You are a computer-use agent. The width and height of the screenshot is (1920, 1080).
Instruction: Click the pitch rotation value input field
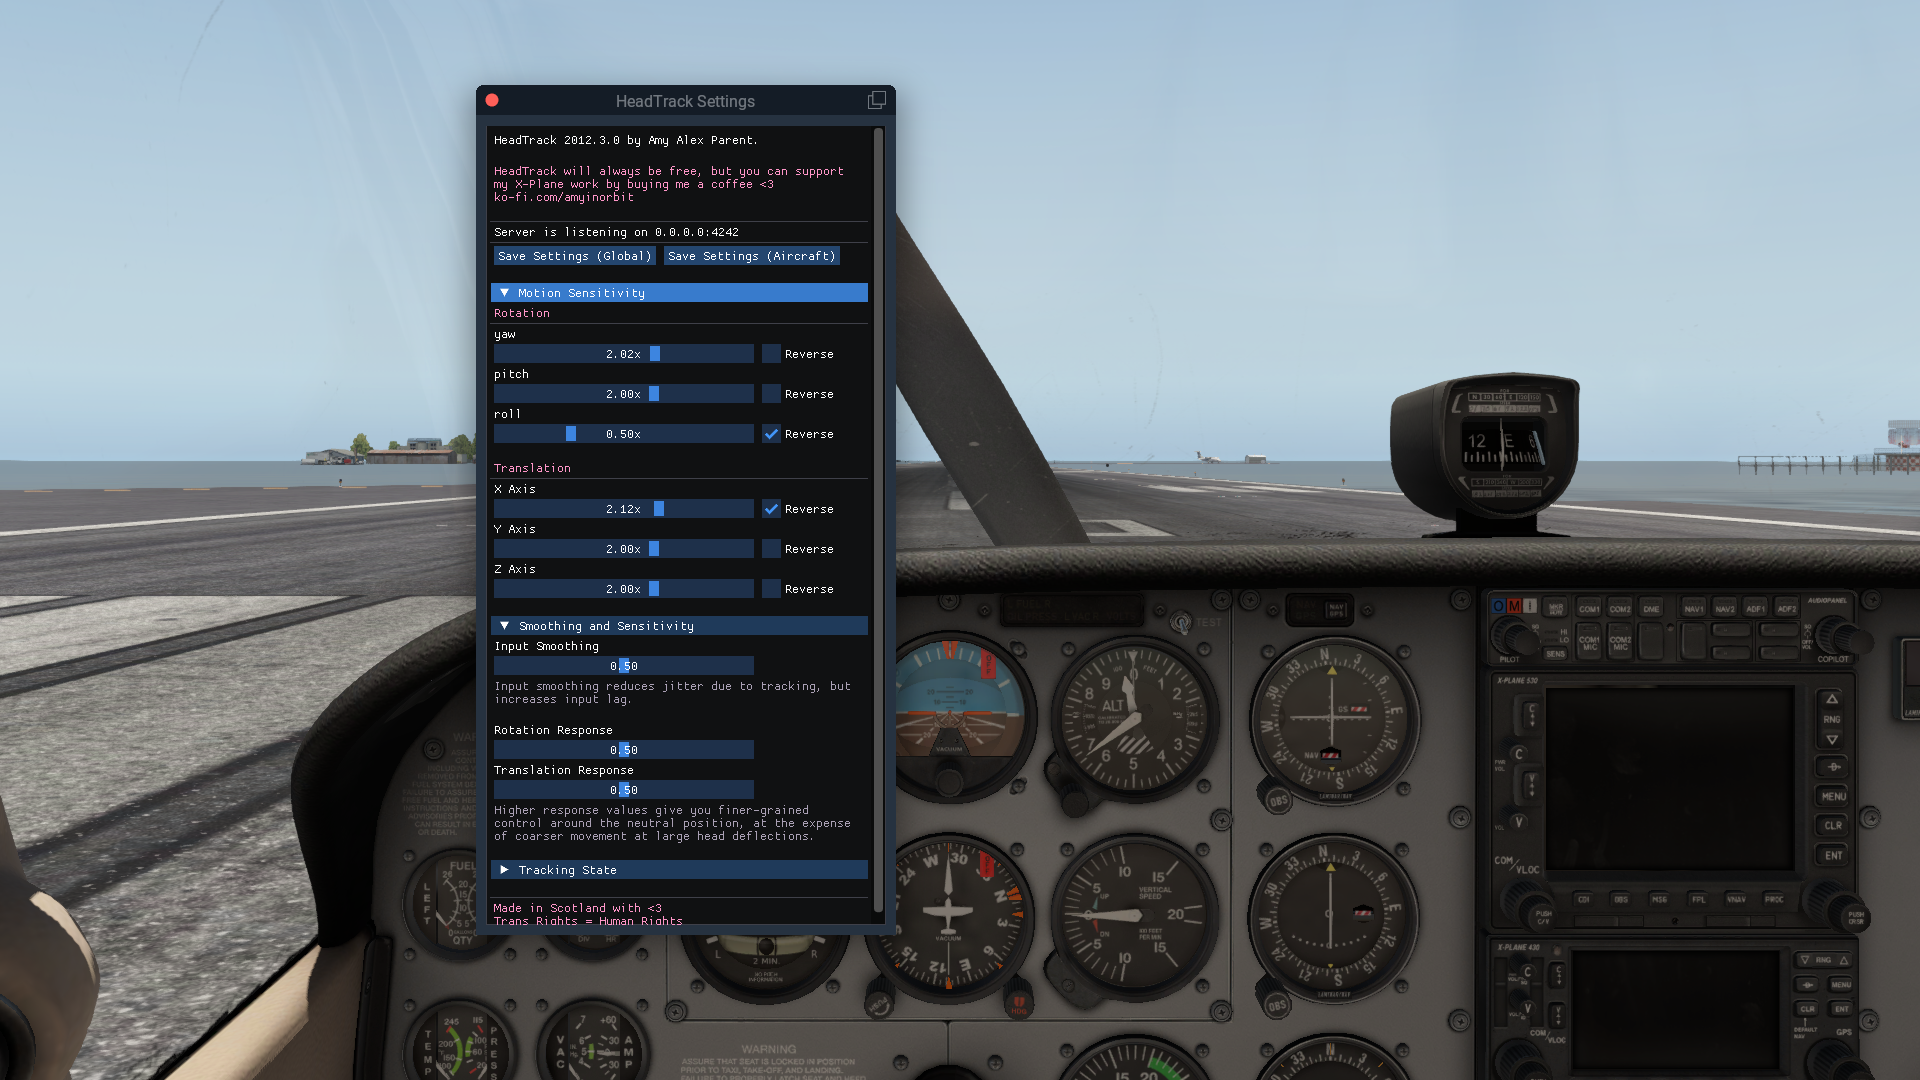[622, 393]
